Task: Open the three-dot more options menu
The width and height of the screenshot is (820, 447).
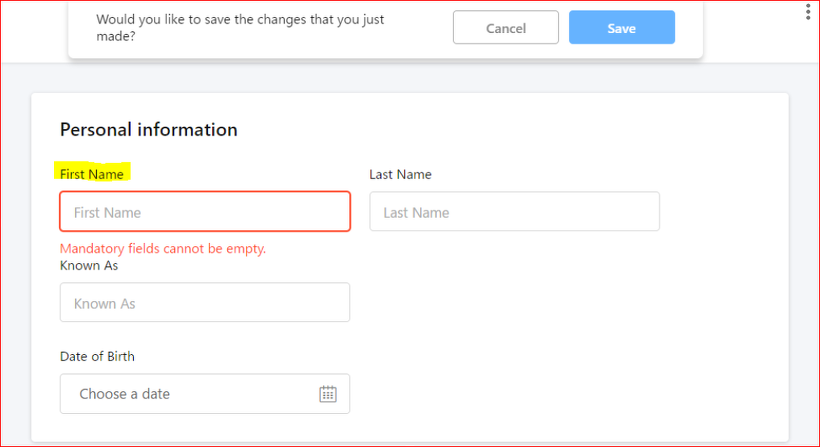Action: point(808,12)
